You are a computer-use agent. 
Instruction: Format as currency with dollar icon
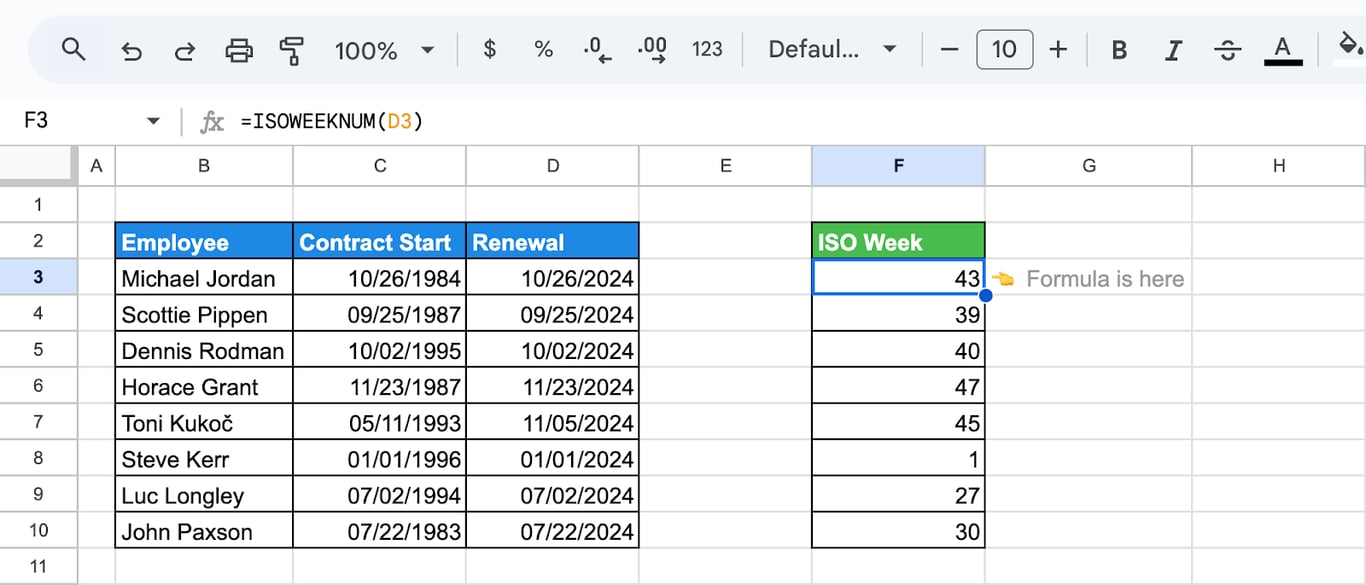[x=489, y=49]
